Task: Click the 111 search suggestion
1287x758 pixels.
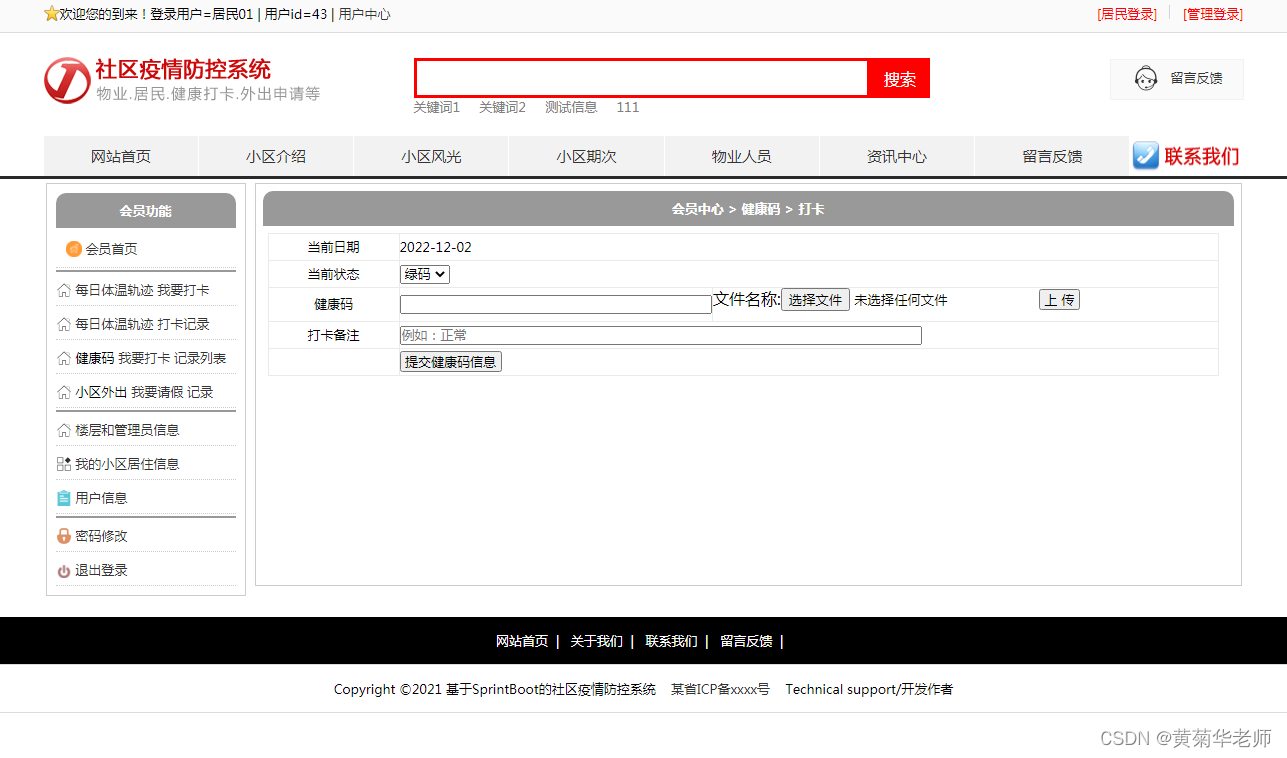Action: click(x=627, y=107)
